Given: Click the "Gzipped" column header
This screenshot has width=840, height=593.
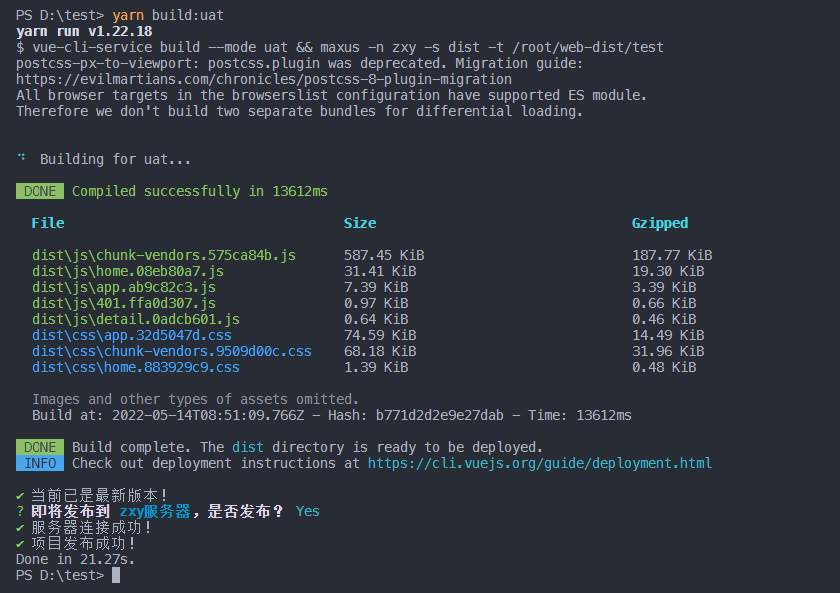Looking at the screenshot, I should pos(660,223).
